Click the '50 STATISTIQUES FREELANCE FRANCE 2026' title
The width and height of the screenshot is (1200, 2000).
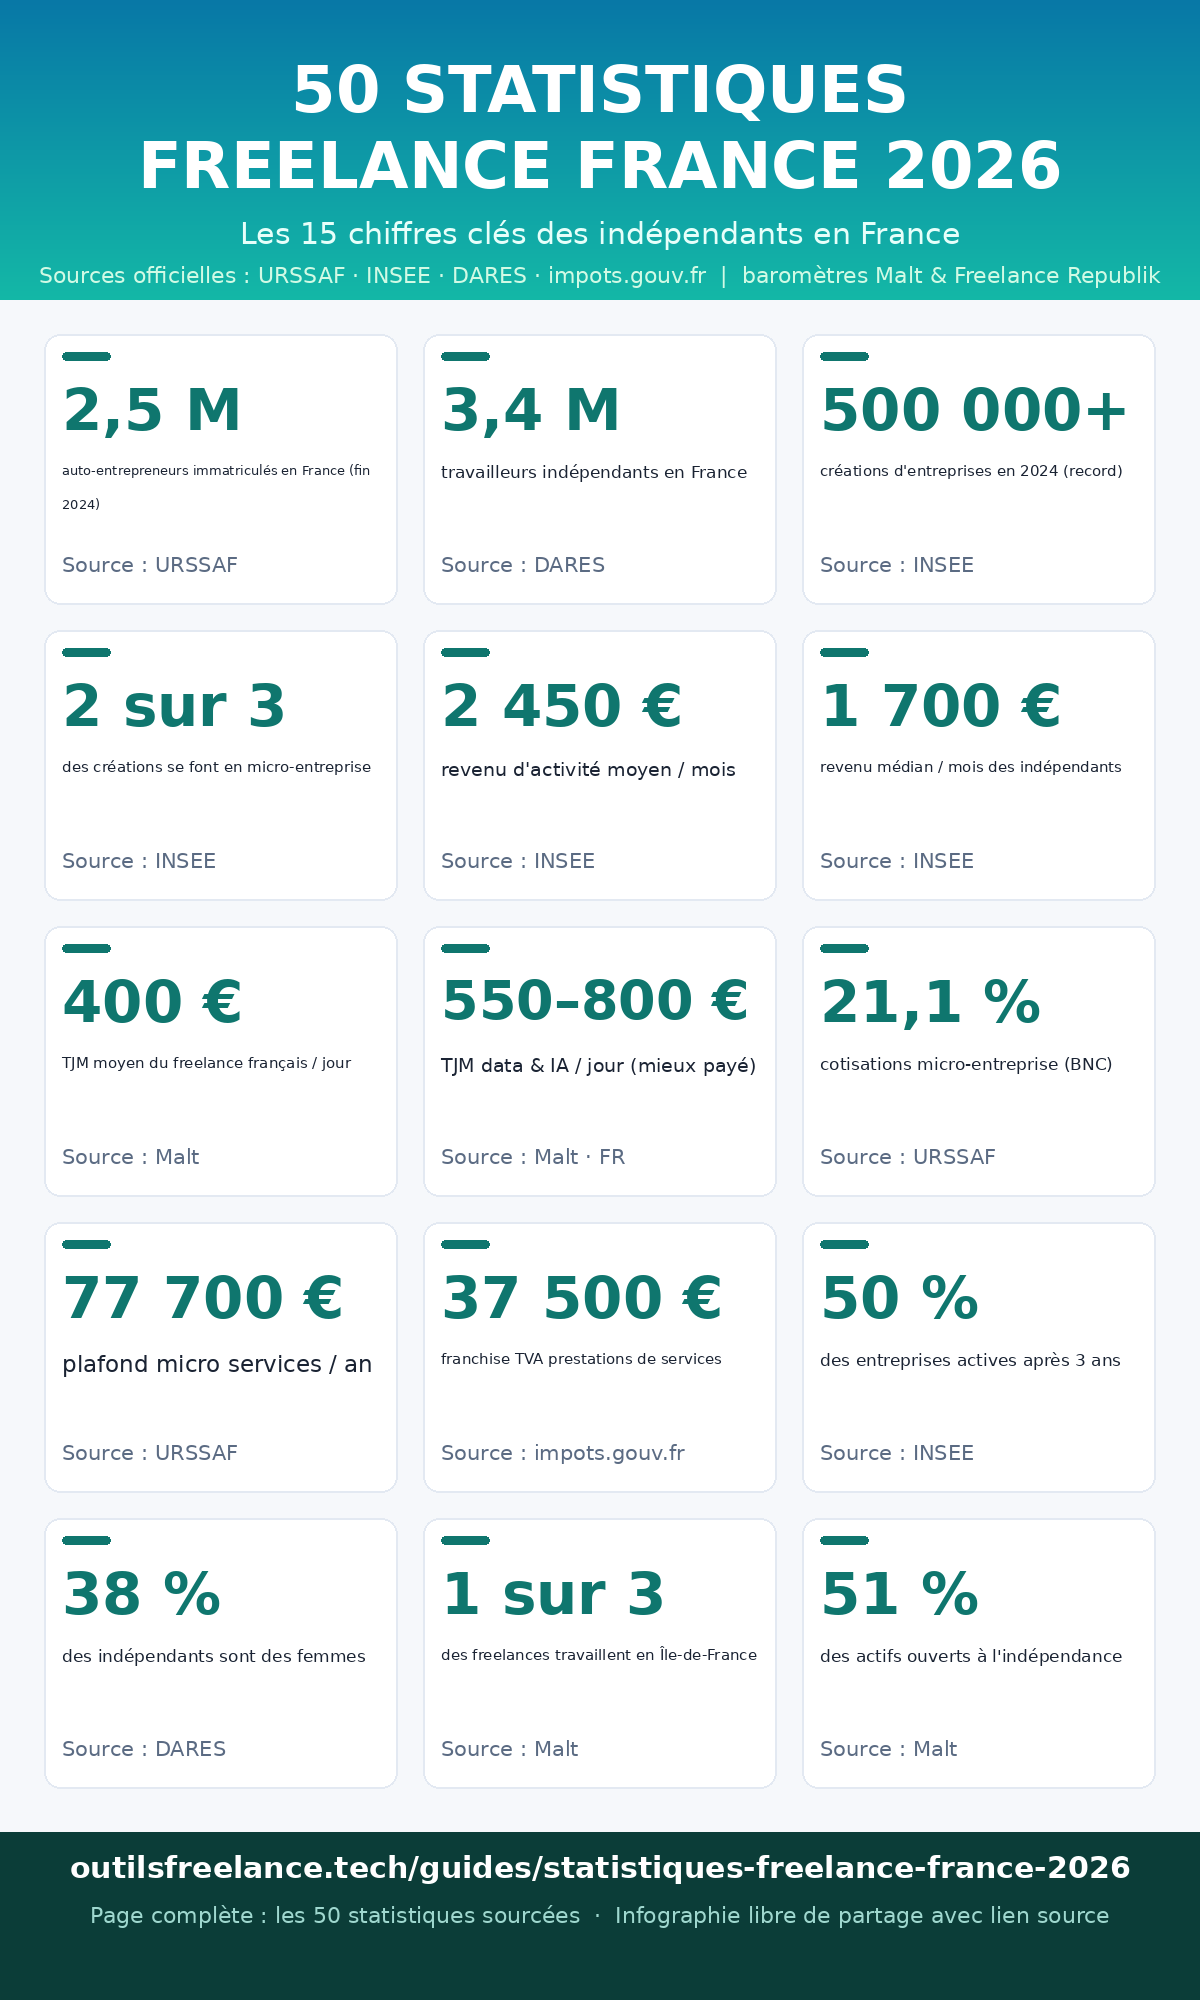point(600,128)
